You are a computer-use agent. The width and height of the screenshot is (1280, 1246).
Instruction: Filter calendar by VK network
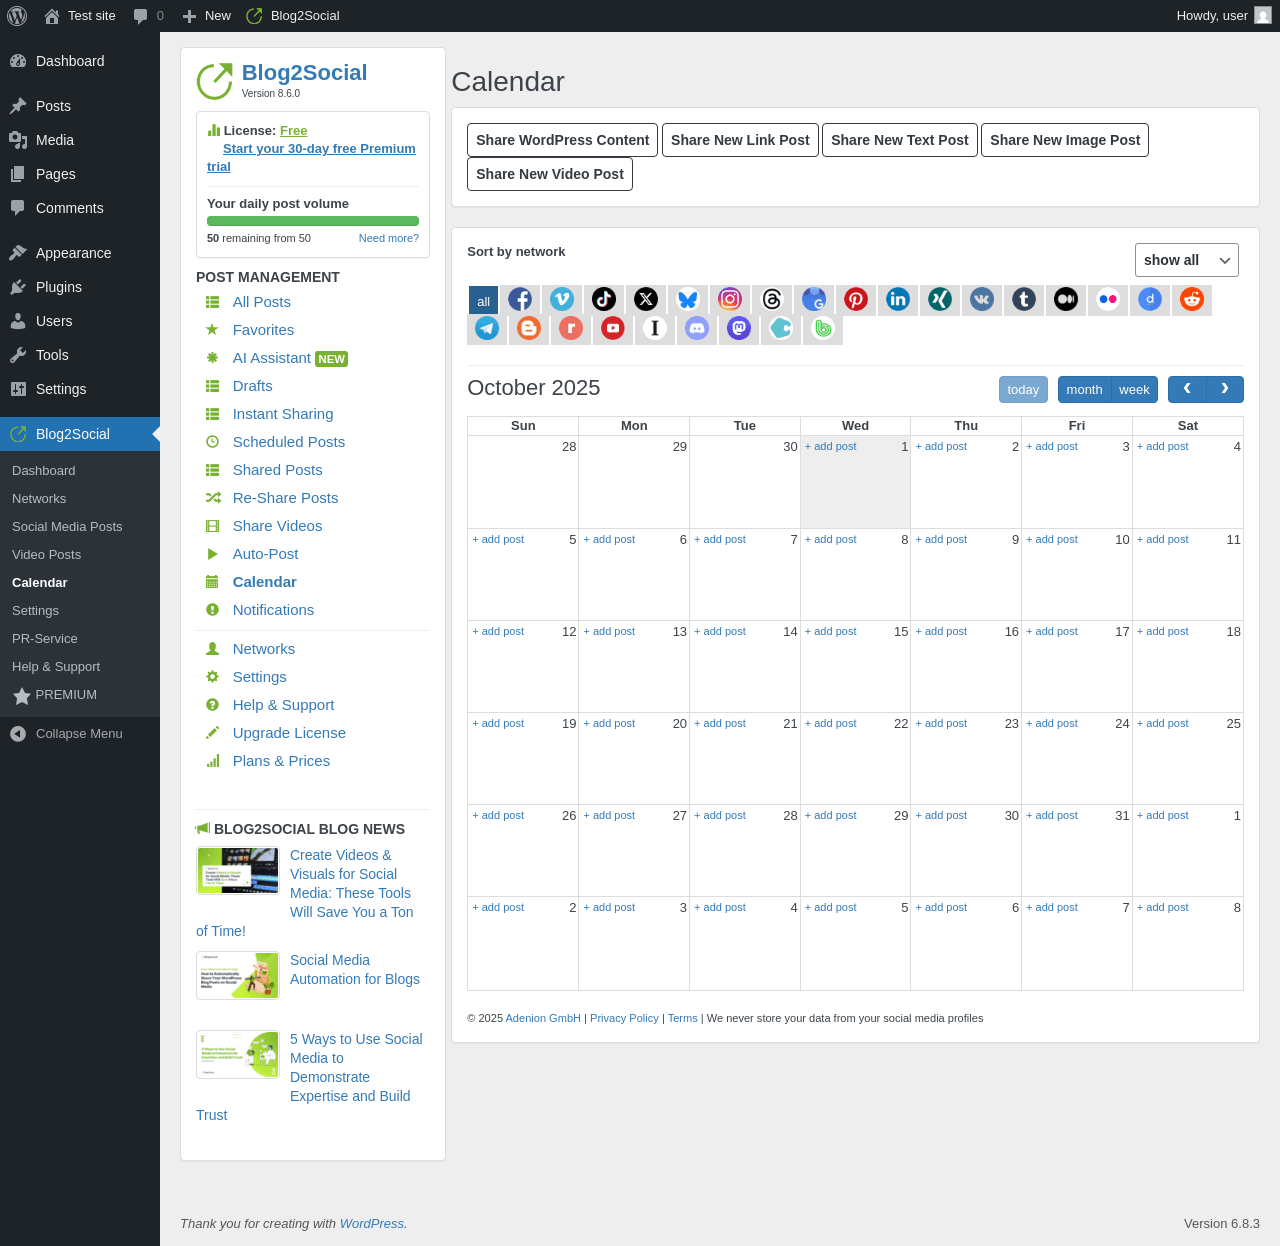pos(982,299)
